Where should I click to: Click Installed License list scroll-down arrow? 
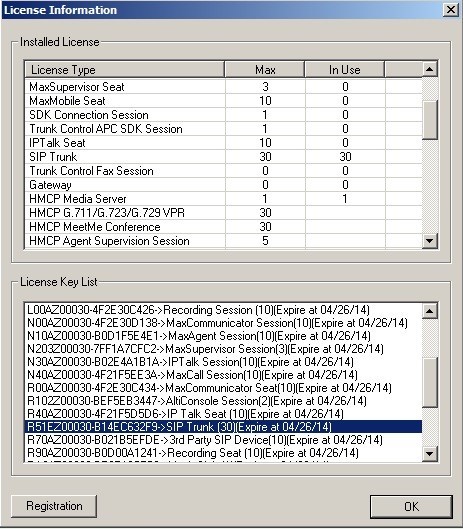[x=430, y=241]
